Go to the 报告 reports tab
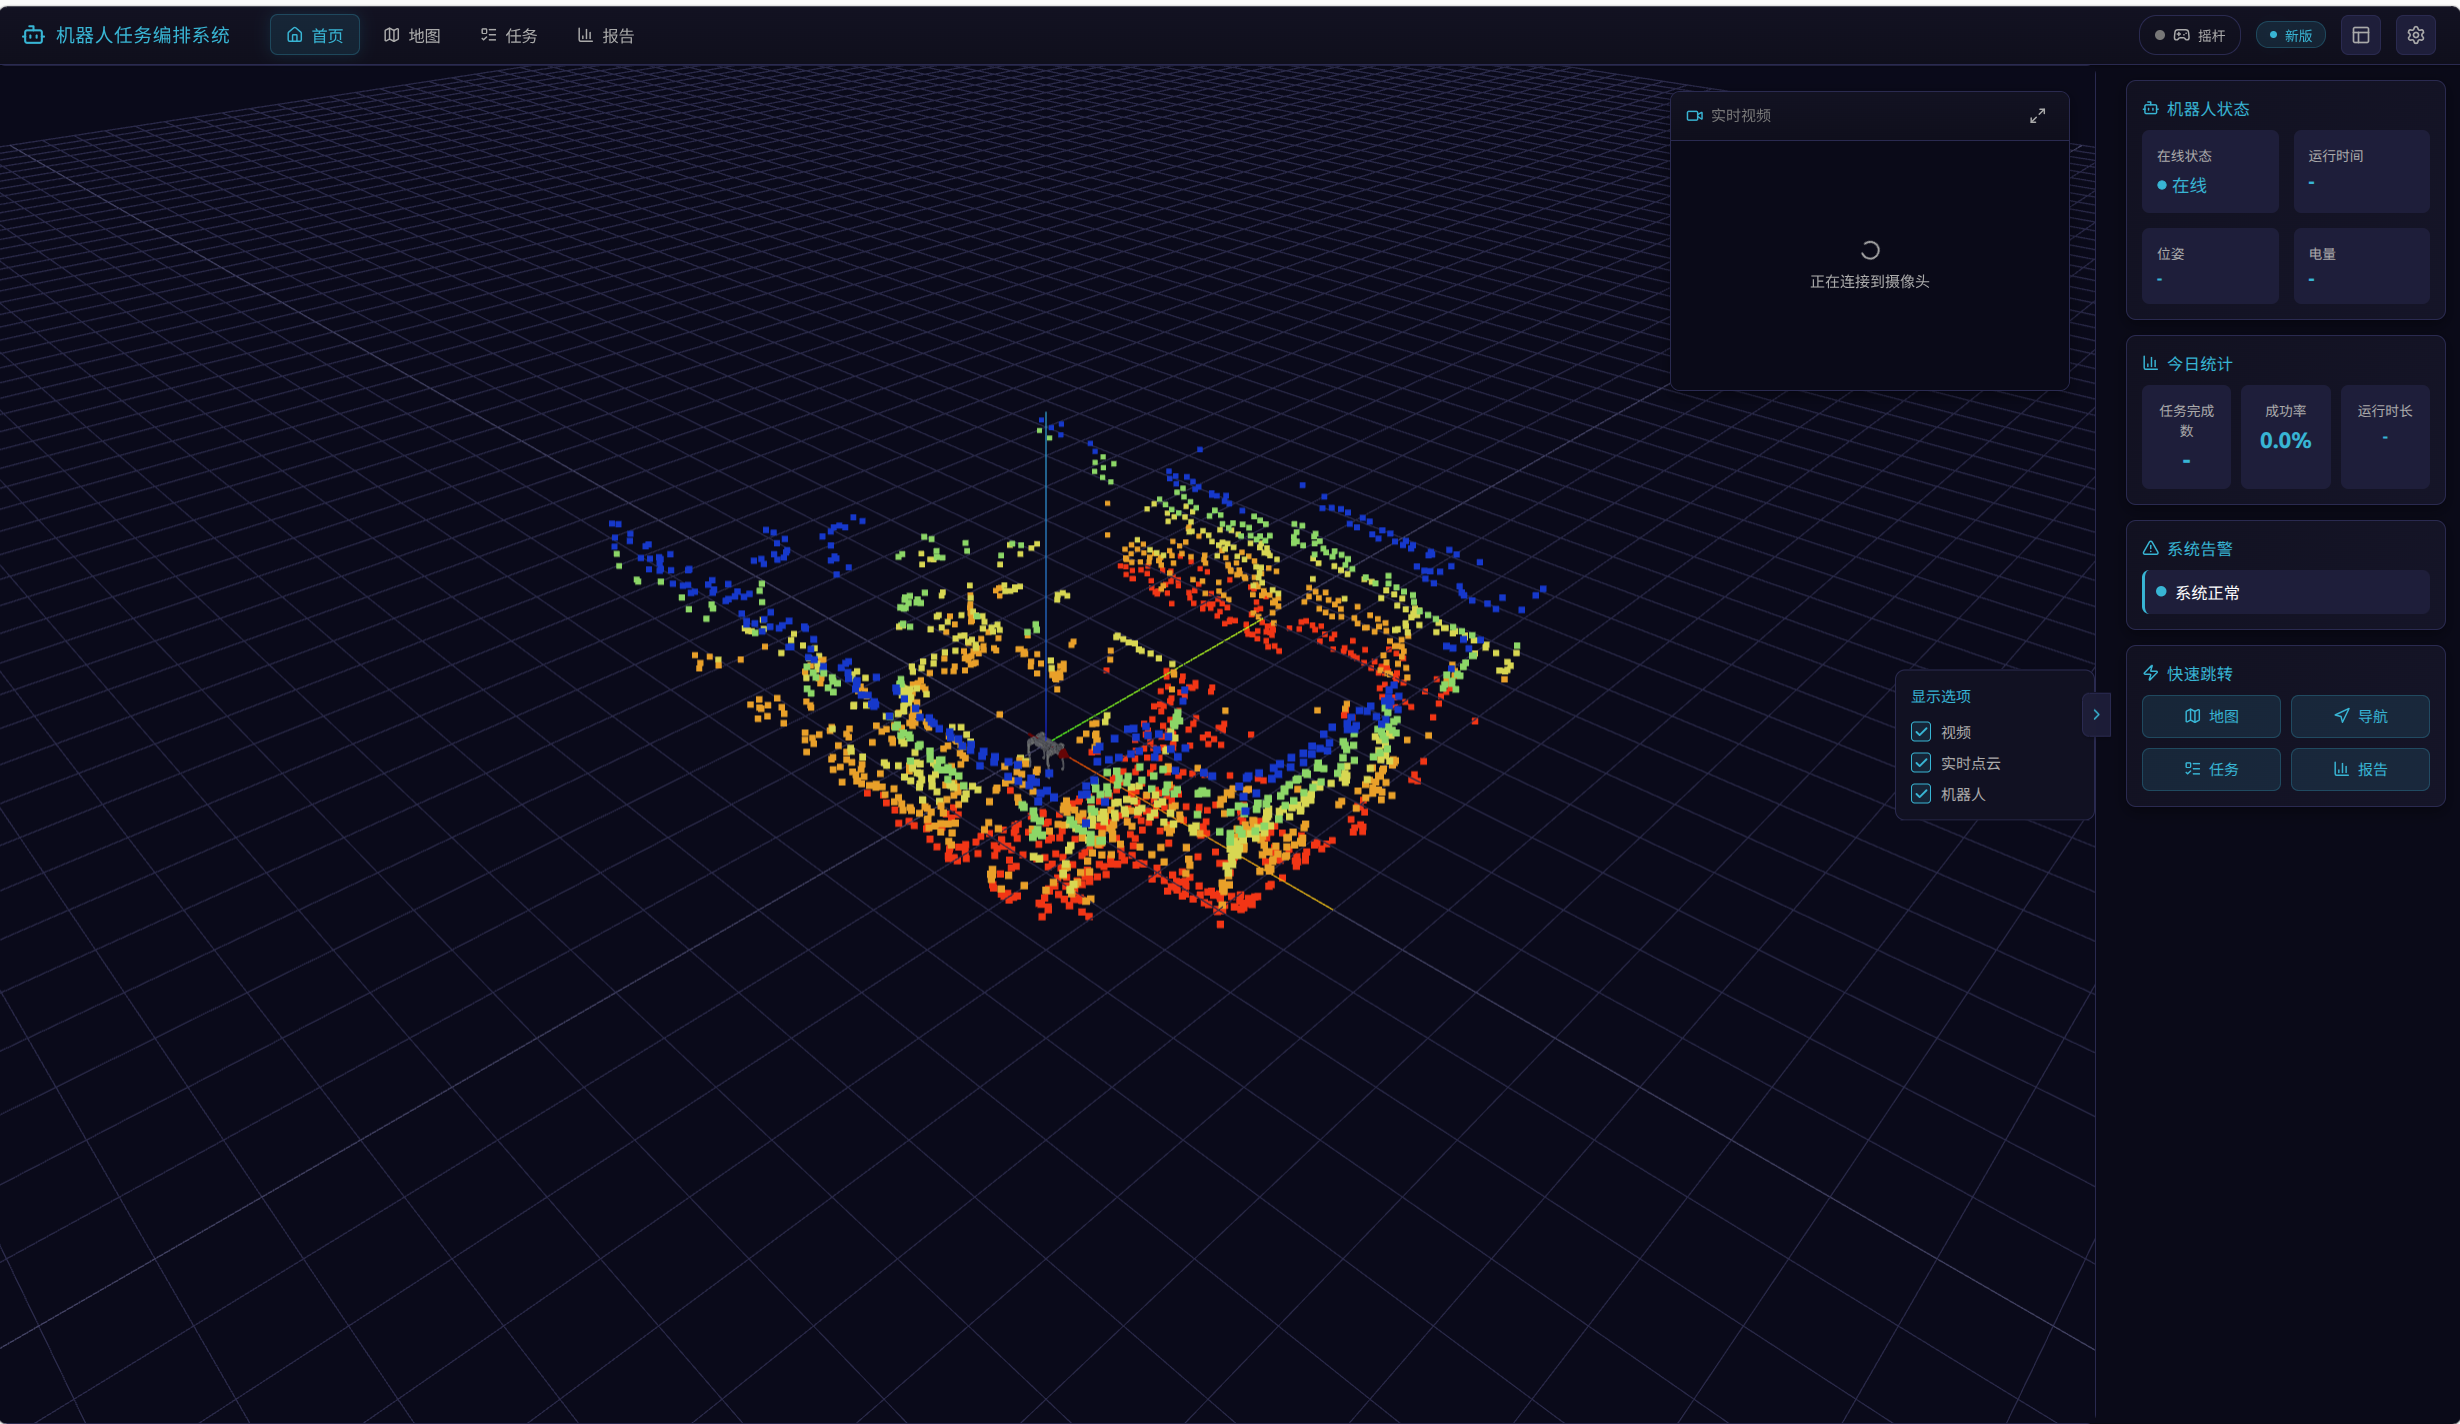This screenshot has height=1424, width=2460. (x=606, y=35)
